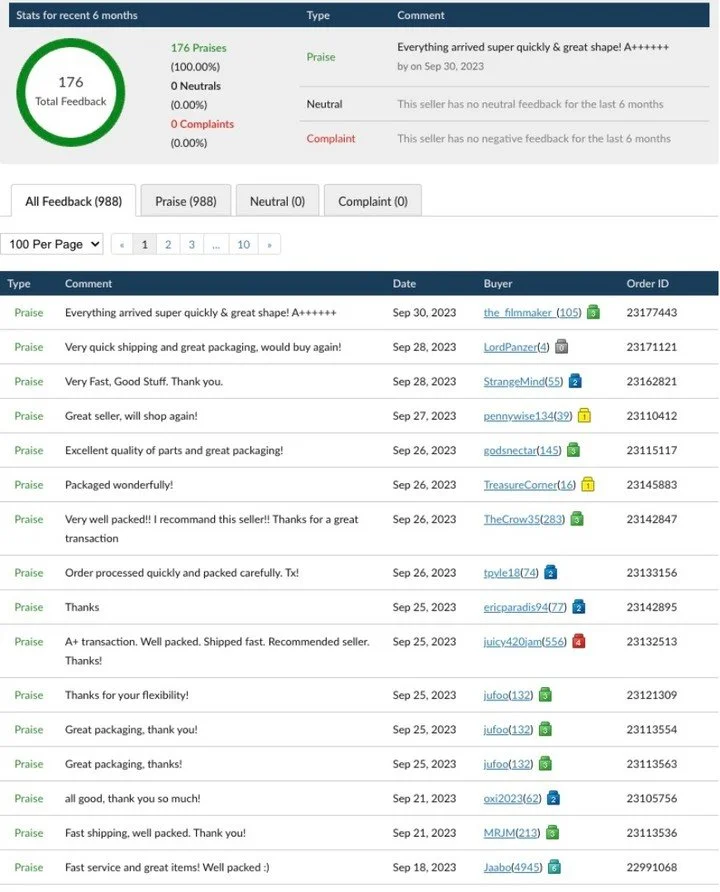Click the red badge beside juicy420jam(556)
This screenshot has height=892, width=720.
click(x=578, y=641)
